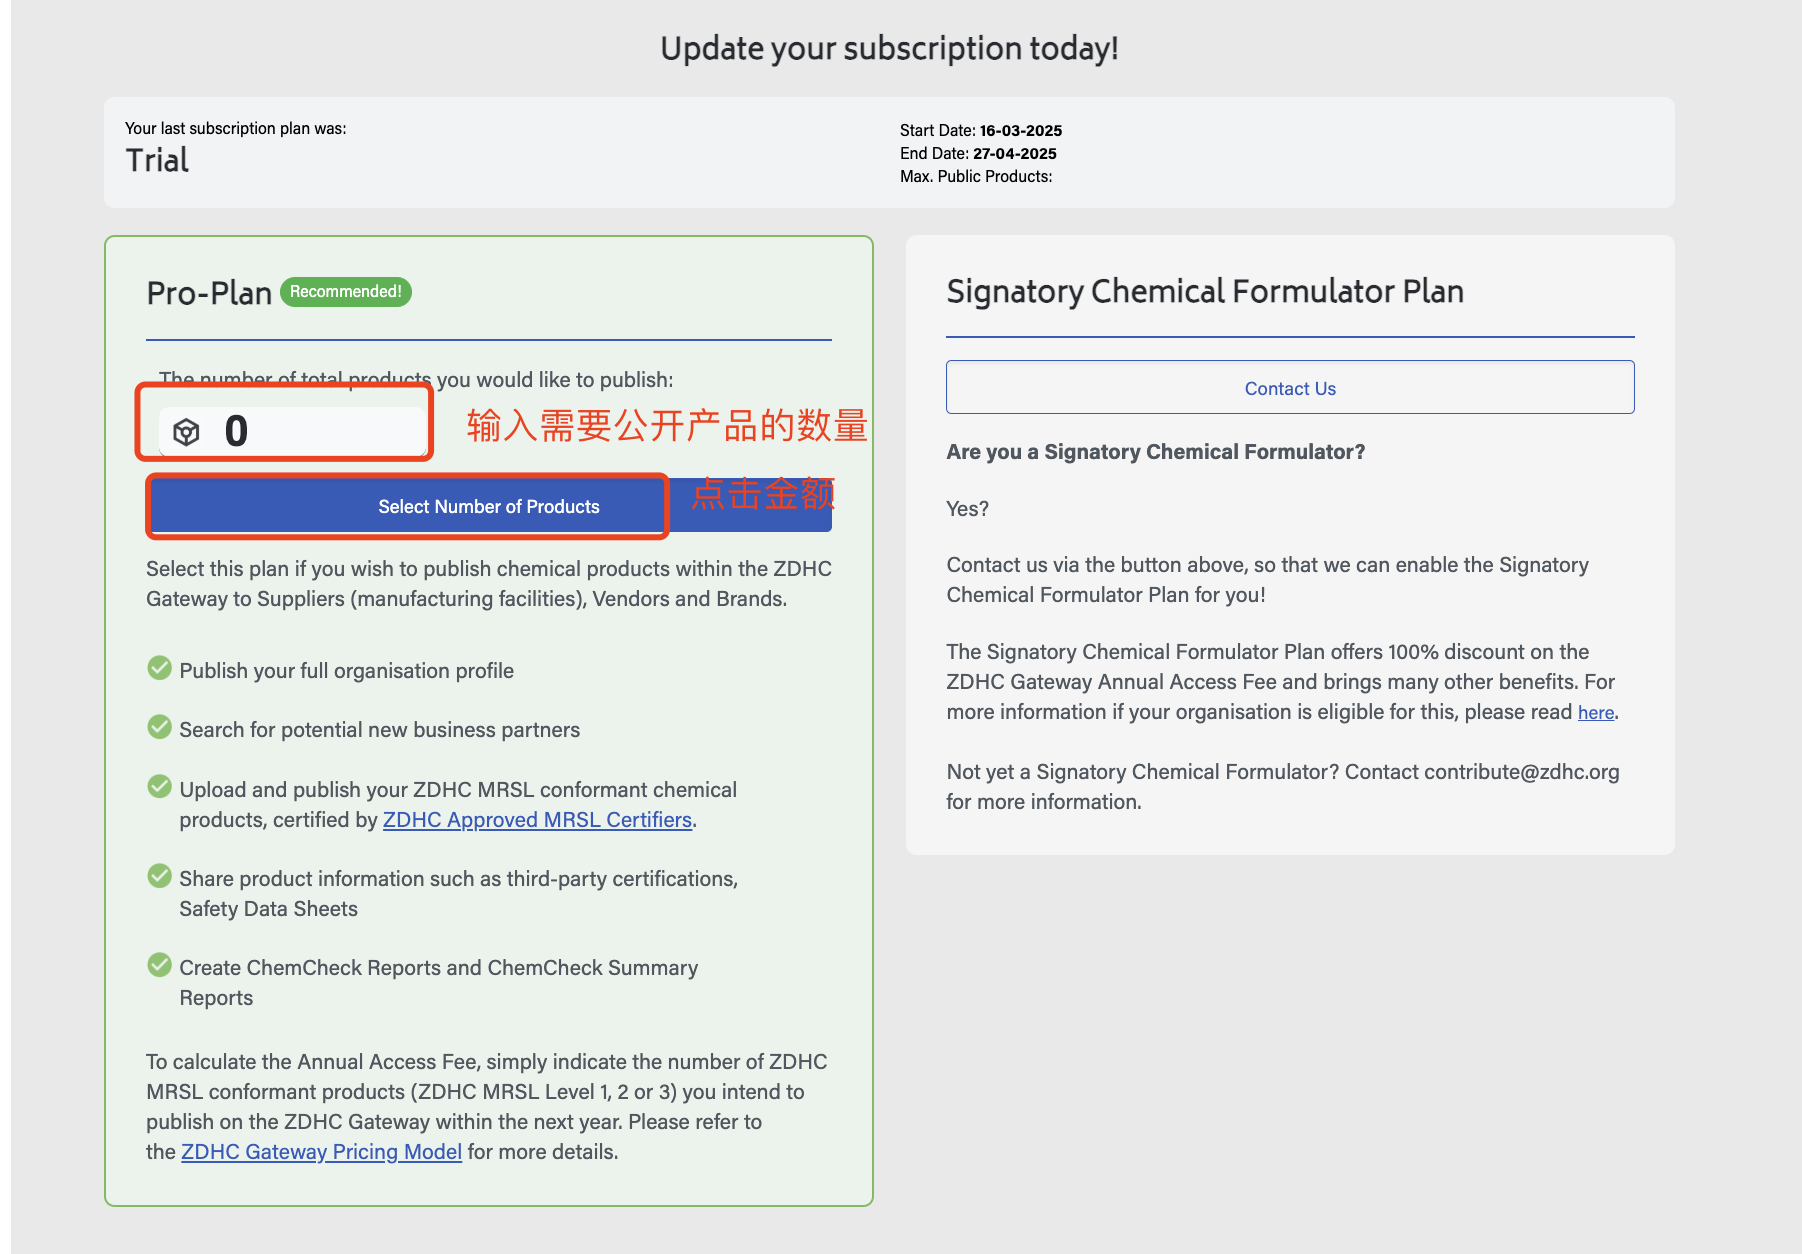The width and height of the screenshot is (1802, 1254).
Task: Click the checkmark beside Create ChemCheck Reports
Action: point(159,965)
